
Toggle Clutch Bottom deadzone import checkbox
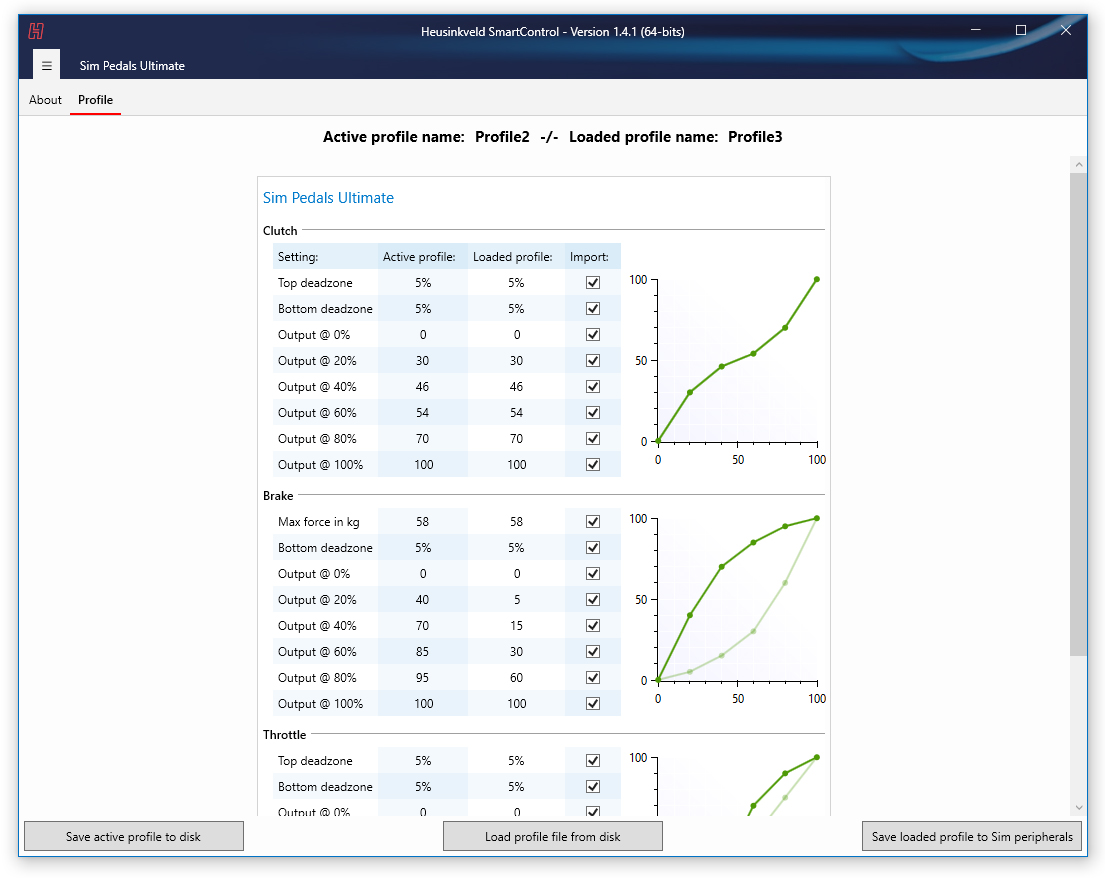coord(593,309)
